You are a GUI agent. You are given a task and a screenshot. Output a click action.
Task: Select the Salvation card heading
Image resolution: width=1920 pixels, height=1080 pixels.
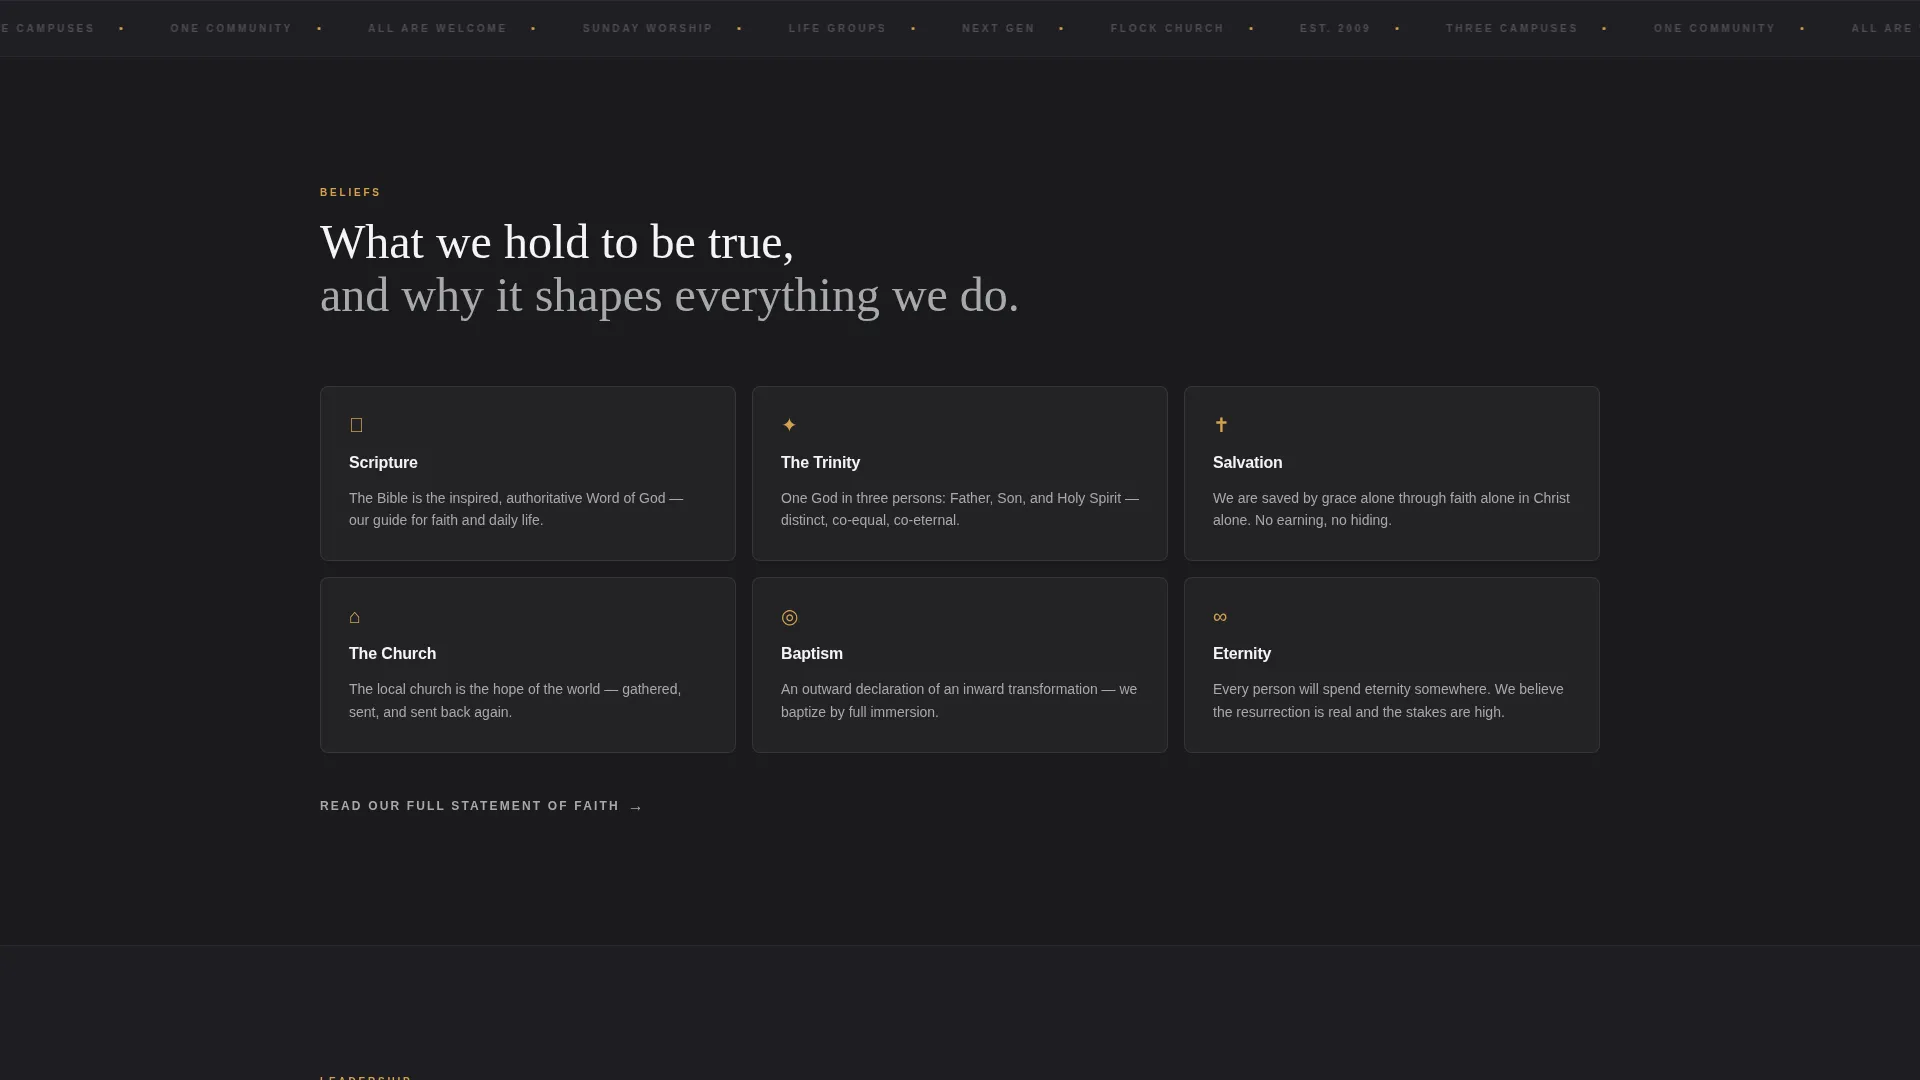tap(1247, 462)
